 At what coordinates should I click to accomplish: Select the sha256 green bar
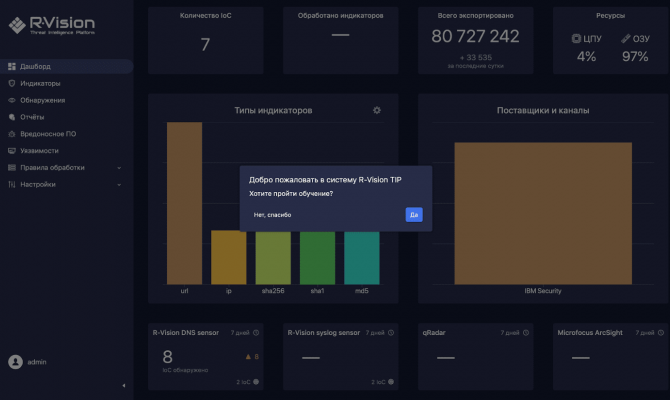click(273, 258)
